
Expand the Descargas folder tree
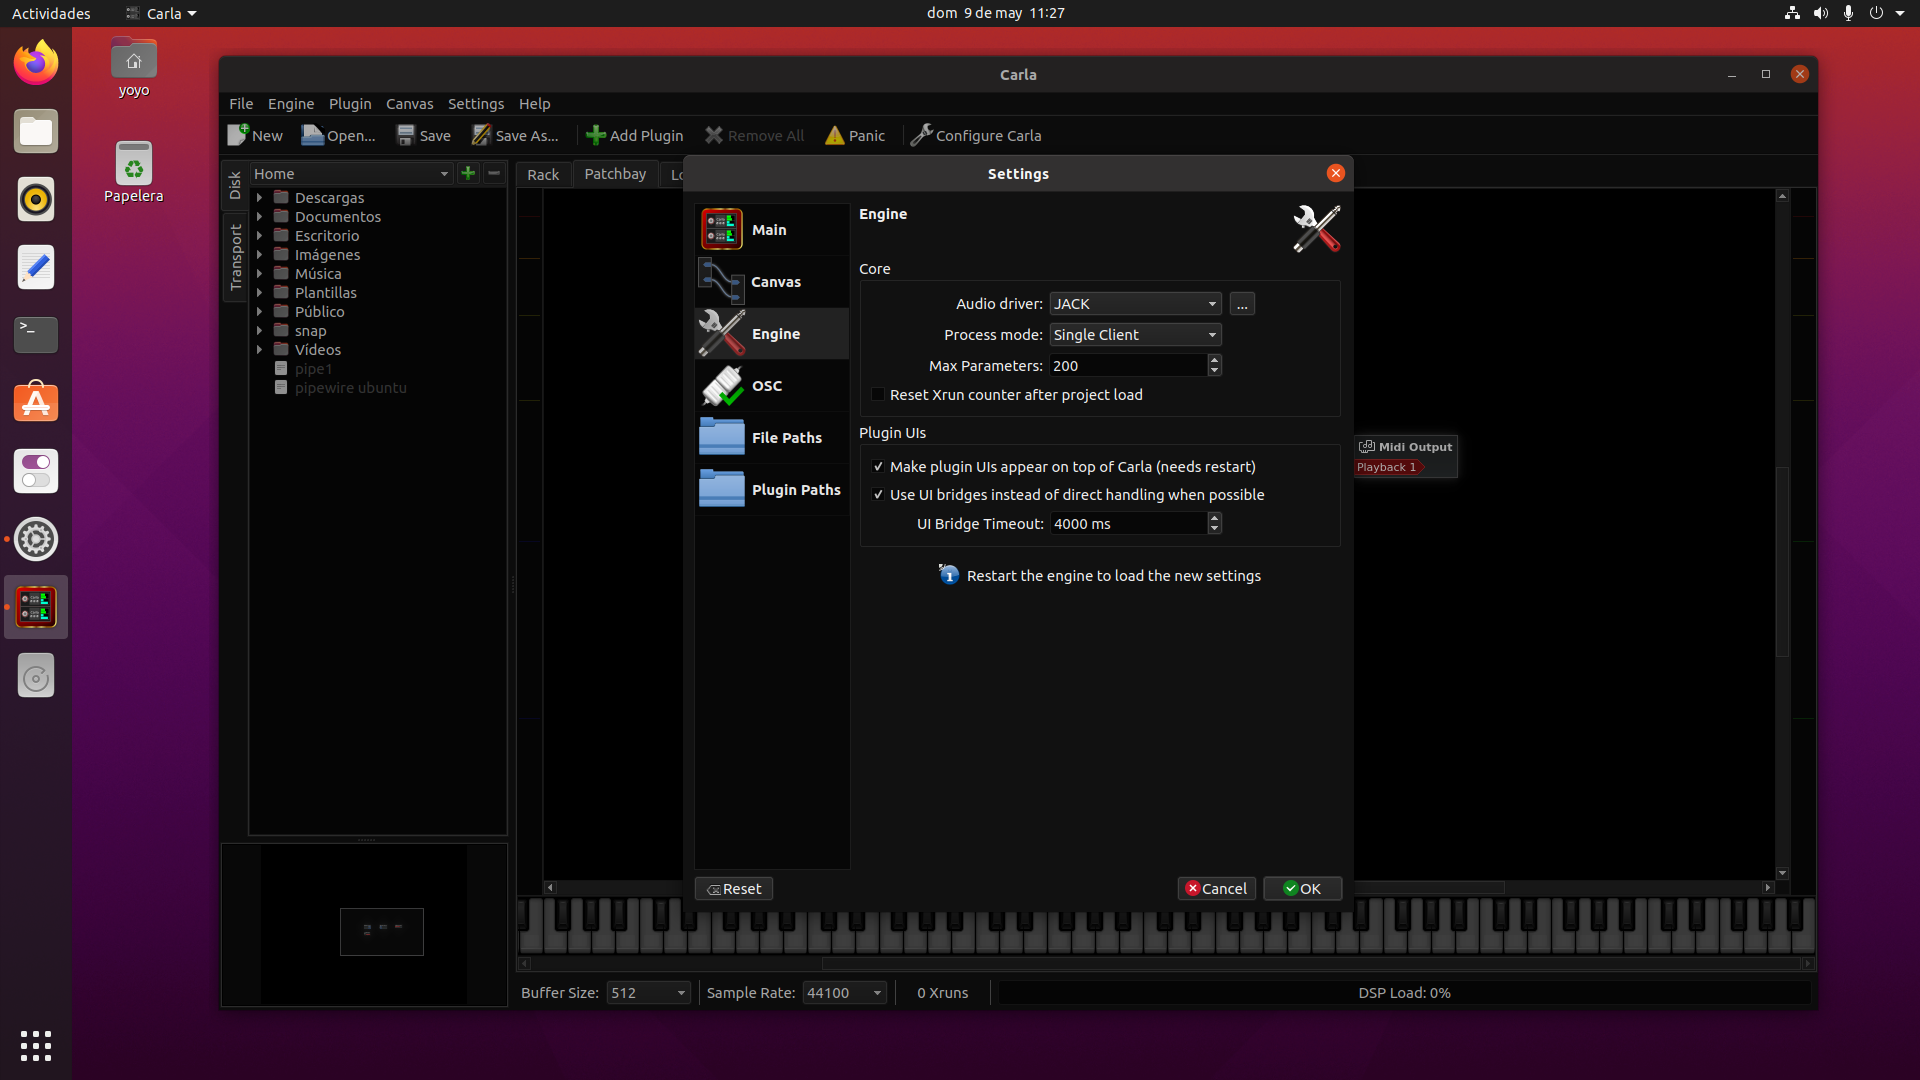coord(260,198)
